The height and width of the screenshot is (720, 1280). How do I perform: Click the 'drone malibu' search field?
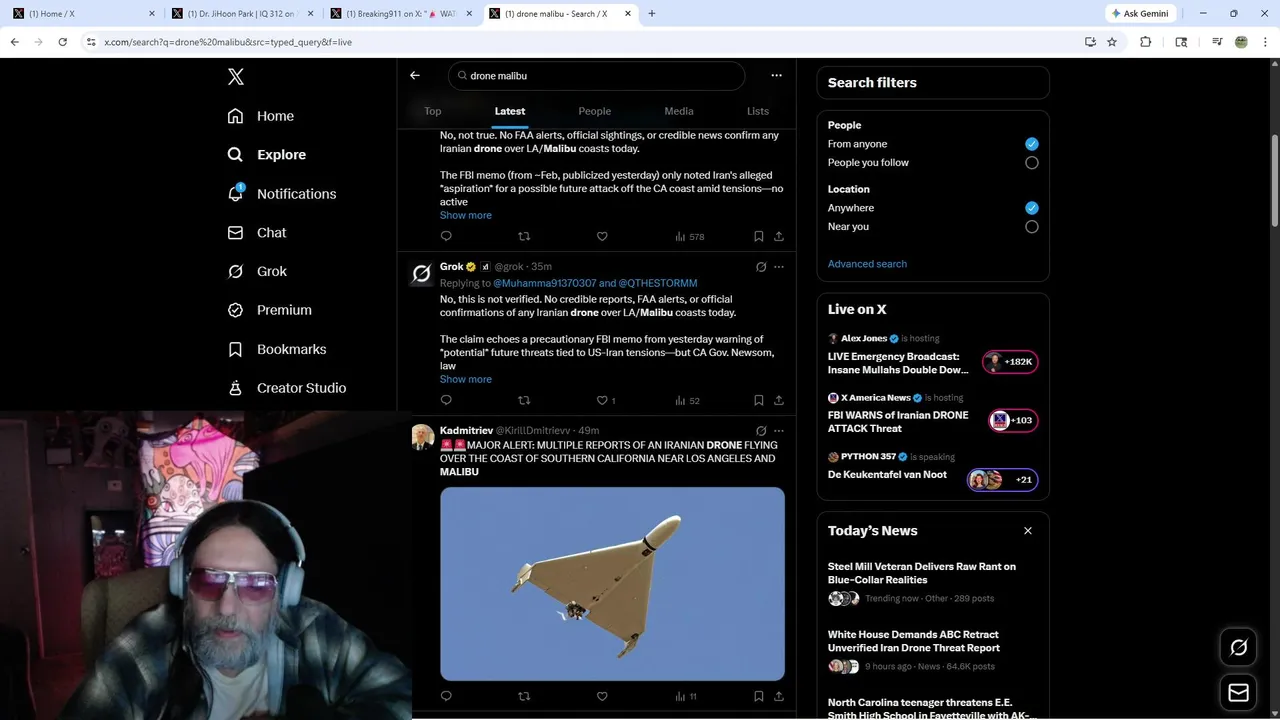[x=597, y=76]
